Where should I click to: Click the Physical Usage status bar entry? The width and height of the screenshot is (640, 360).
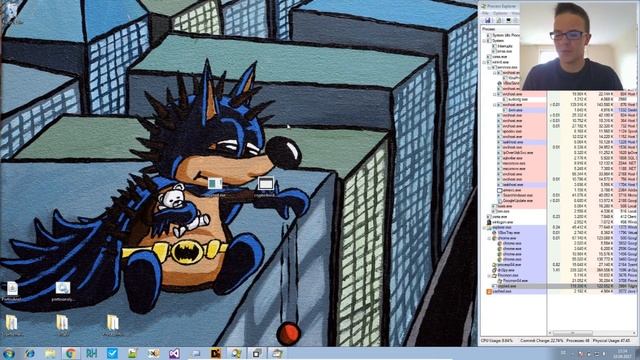612,340
